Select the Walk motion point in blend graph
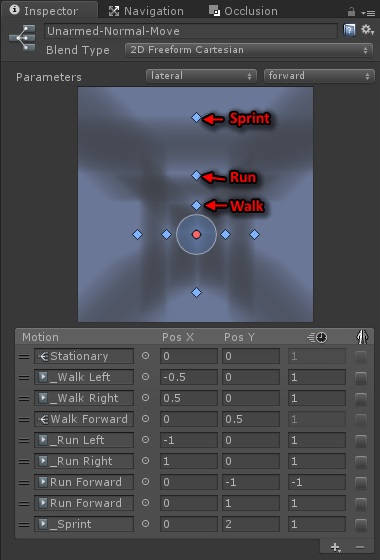The width and height of the screenshot is (380, 560). [196, 205]
